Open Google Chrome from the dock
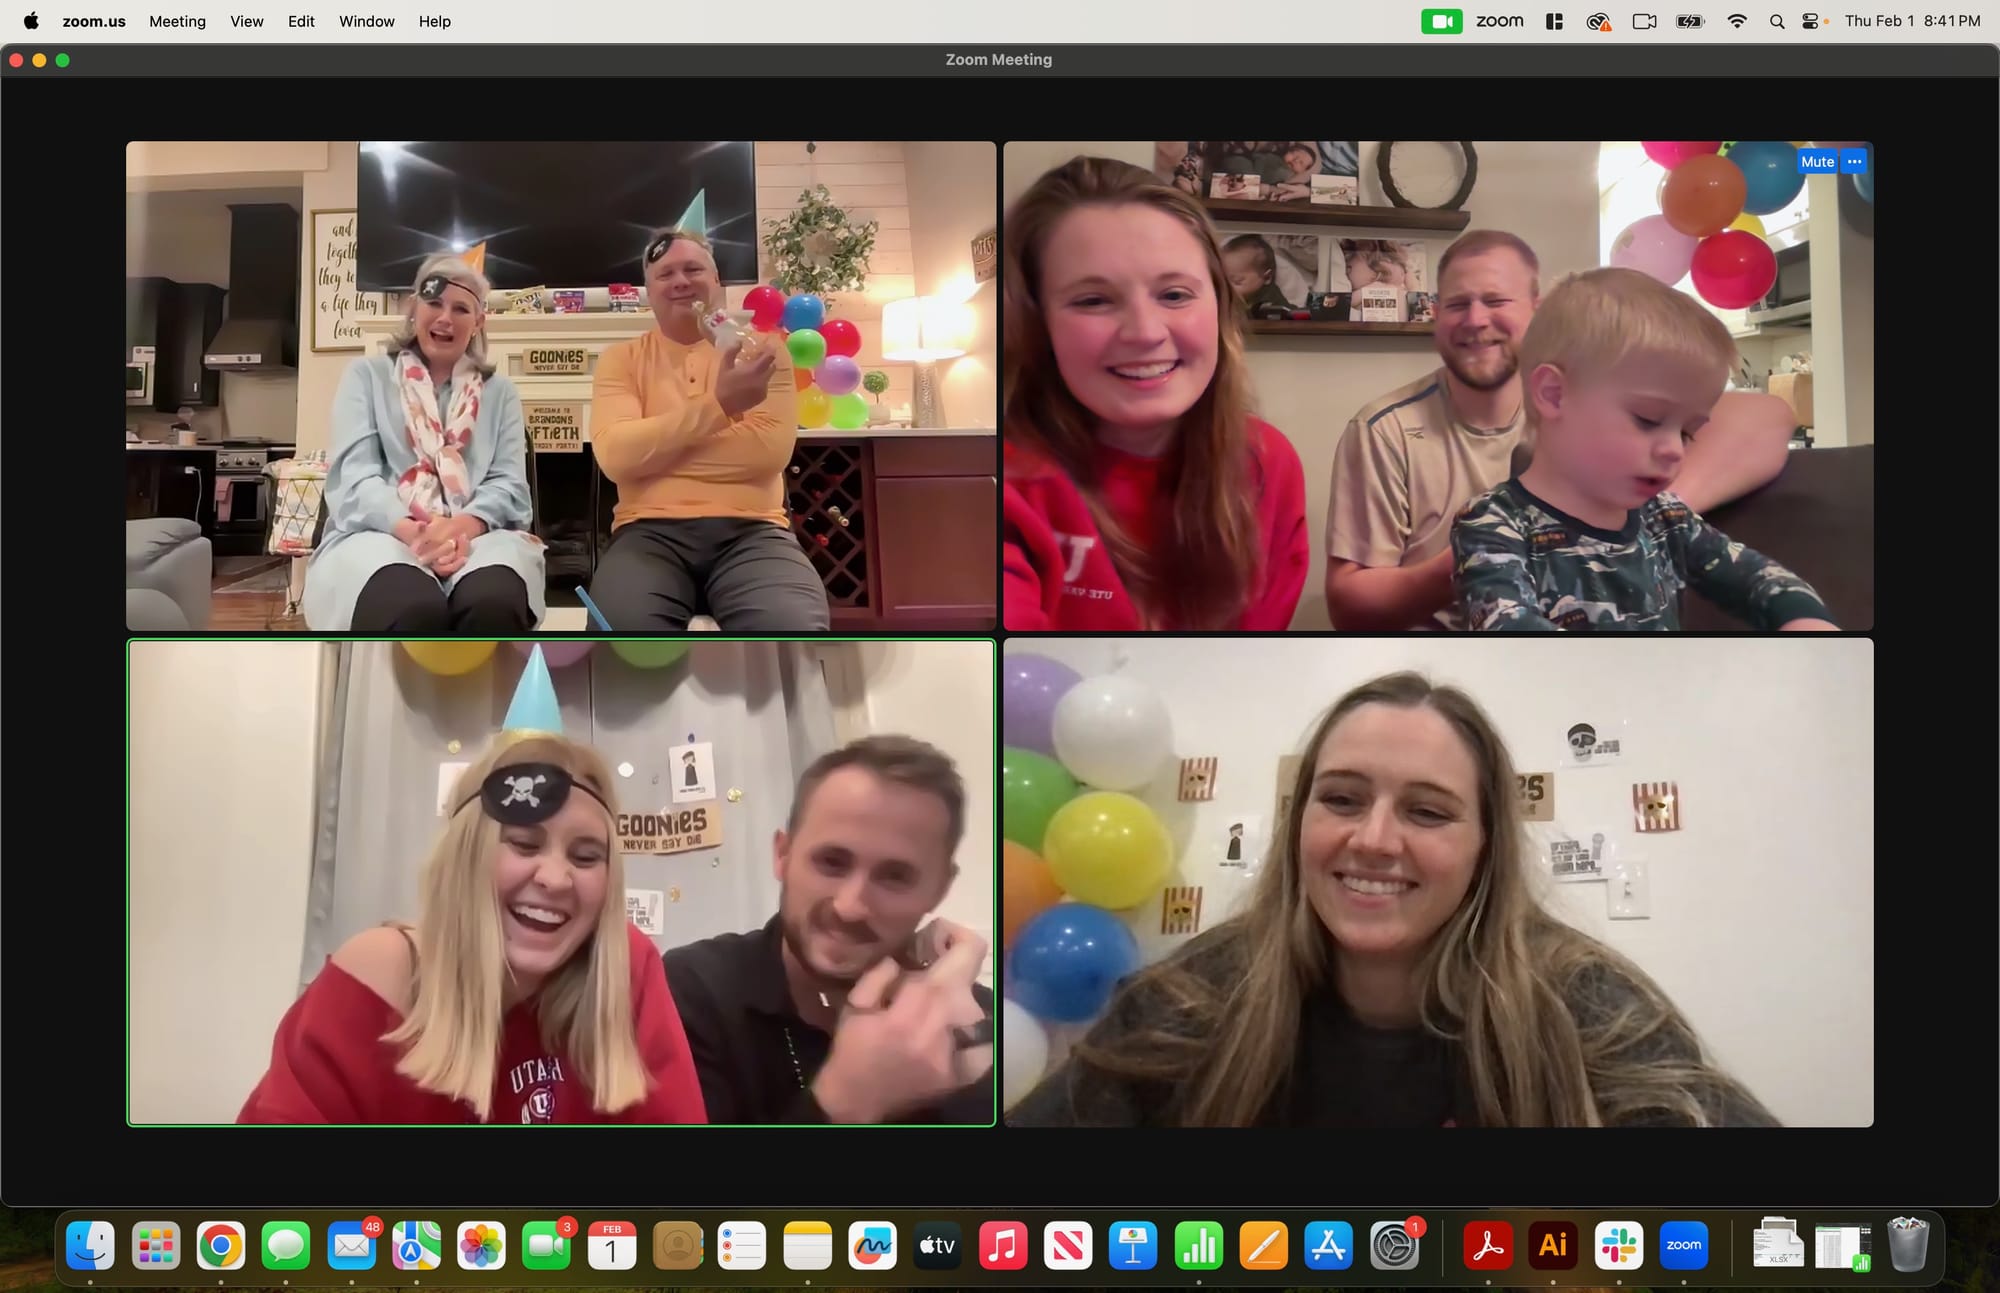This screenshot has width=2000, height=1293. point(221,1246)
